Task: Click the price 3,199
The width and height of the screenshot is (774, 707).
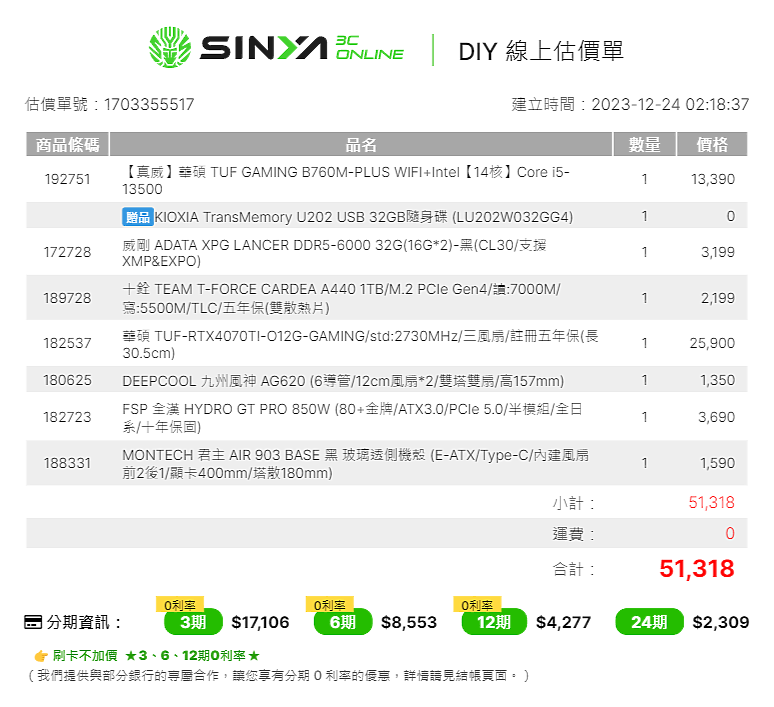Action: point(718,252)
